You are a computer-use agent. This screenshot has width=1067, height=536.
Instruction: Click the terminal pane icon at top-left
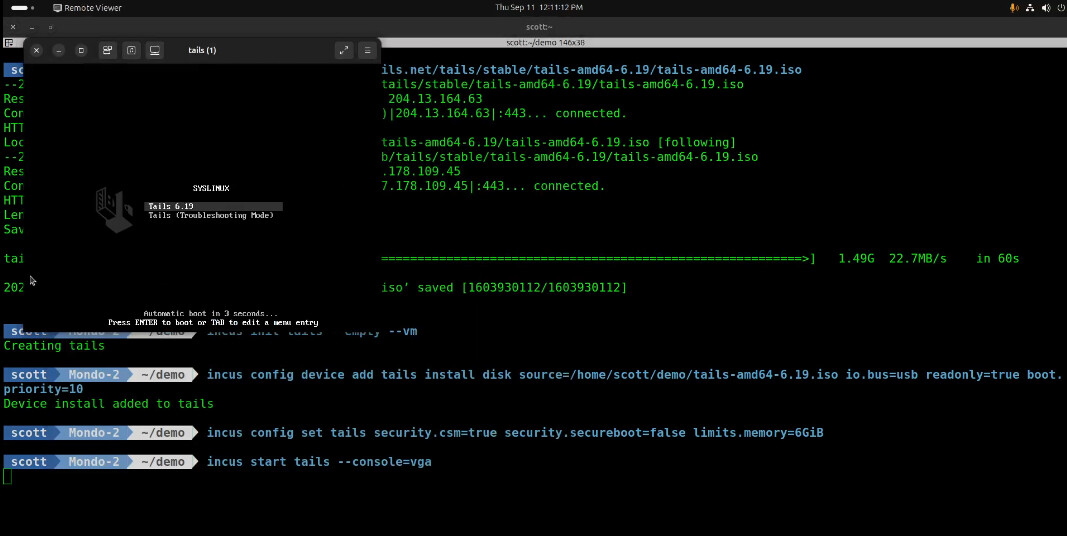[8, 43]
